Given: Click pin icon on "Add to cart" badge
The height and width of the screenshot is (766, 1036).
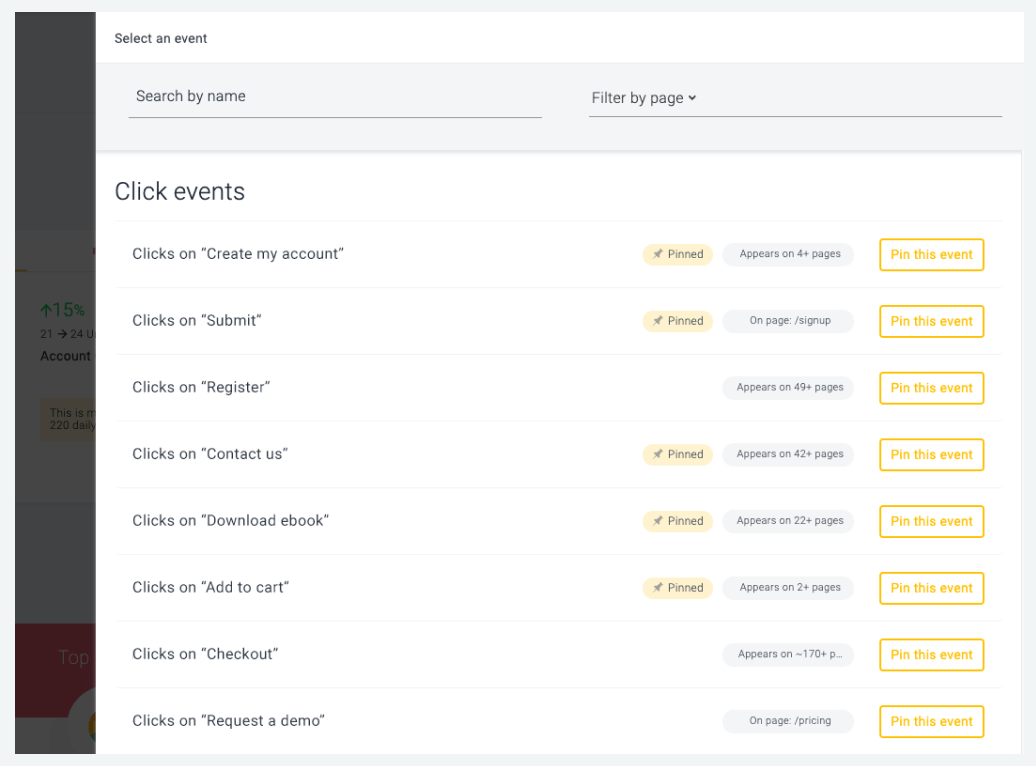Looking at the screenshot, I should click(x=658, y=588).
